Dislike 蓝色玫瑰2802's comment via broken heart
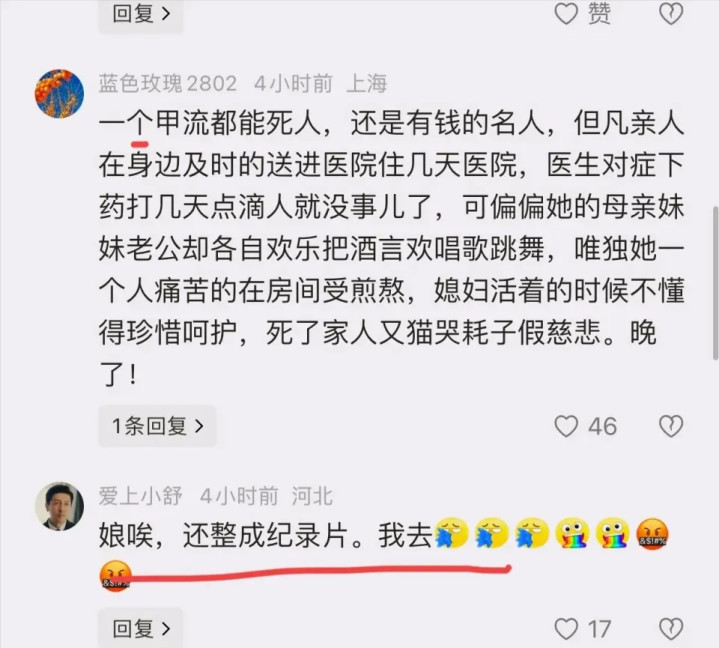The image size is (719, 648). [671, 426]
